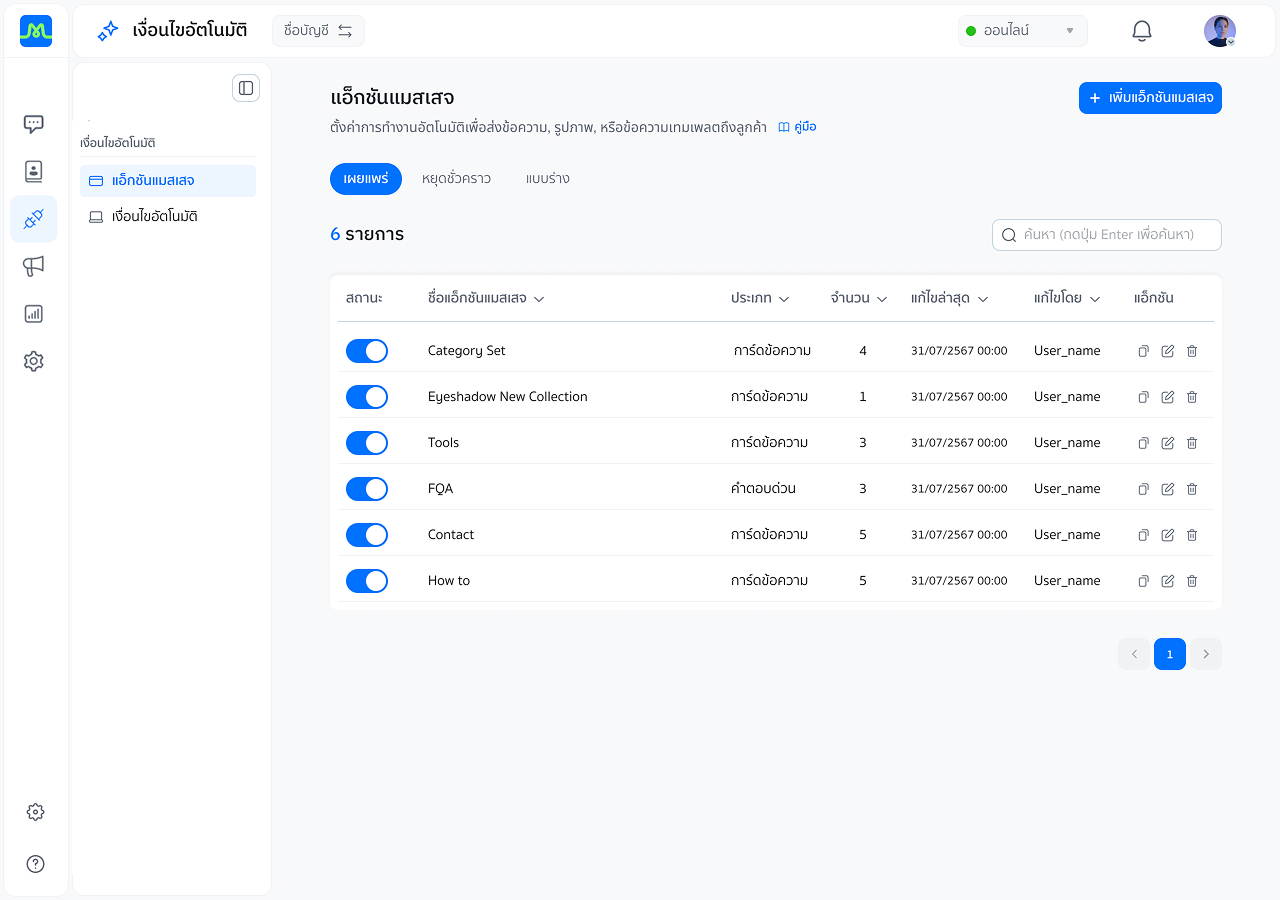Open the notifications bell

click(1142, 31)
